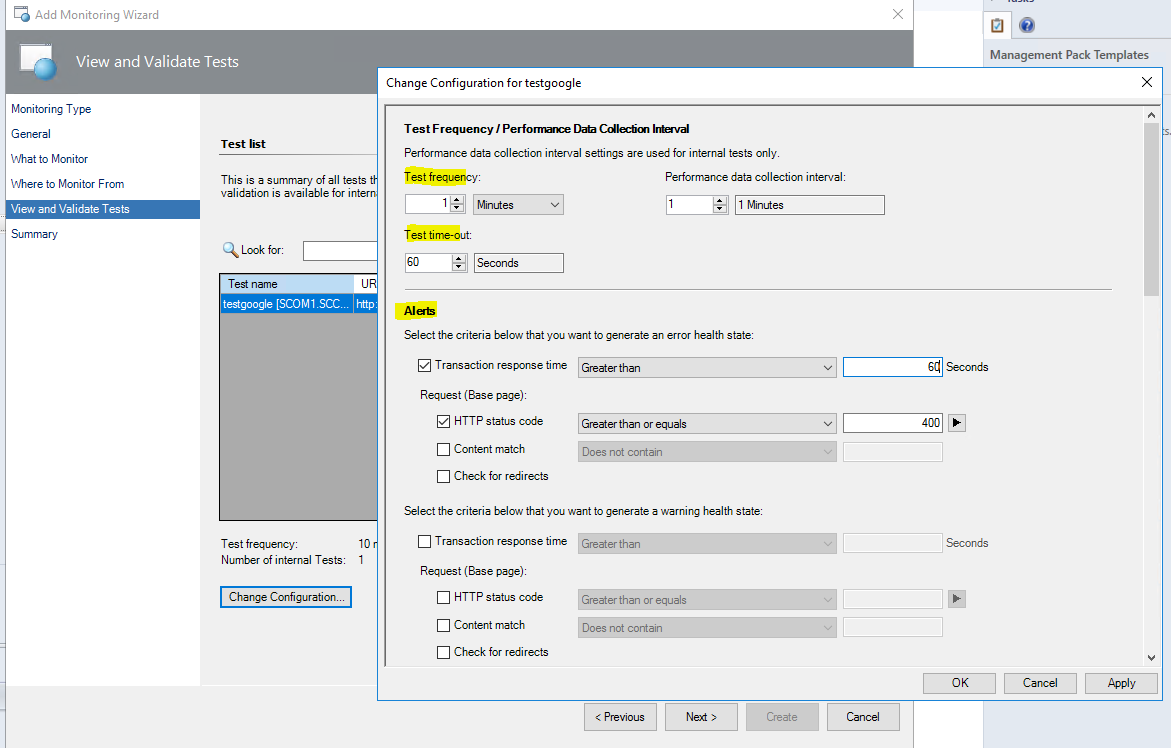Click Cancel in Change Configuration dialog

1040,683
